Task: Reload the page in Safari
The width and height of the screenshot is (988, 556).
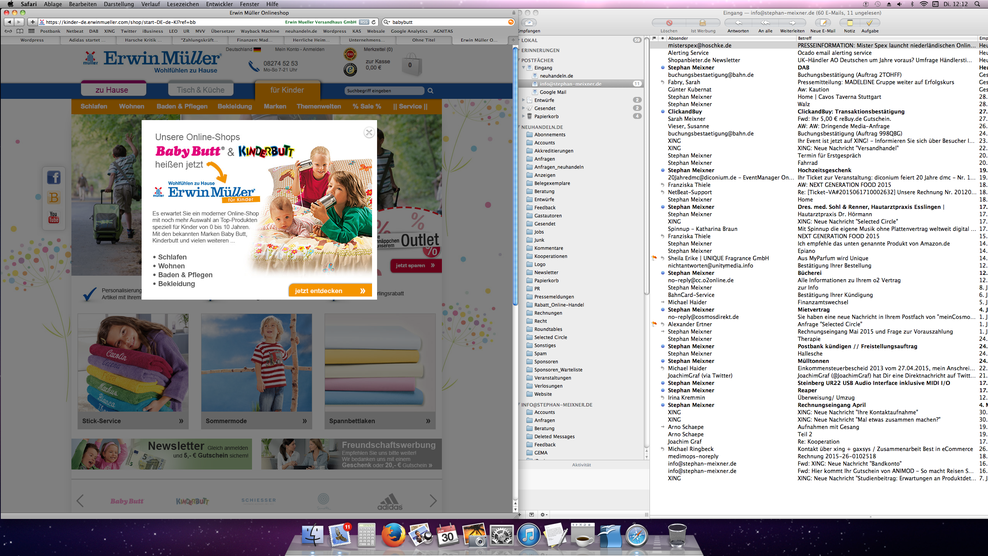Action: (x=374, y=22)
